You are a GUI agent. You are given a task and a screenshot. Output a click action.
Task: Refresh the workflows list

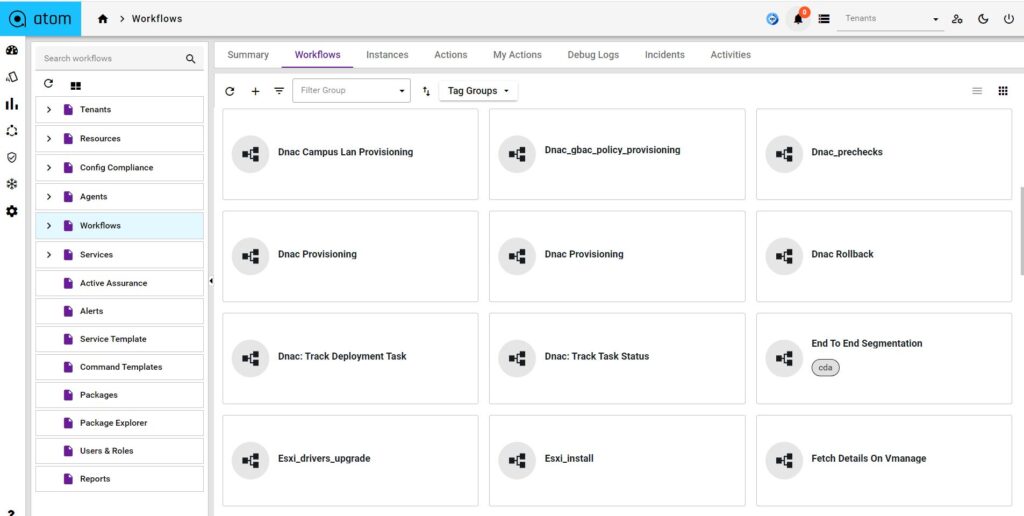230,91
